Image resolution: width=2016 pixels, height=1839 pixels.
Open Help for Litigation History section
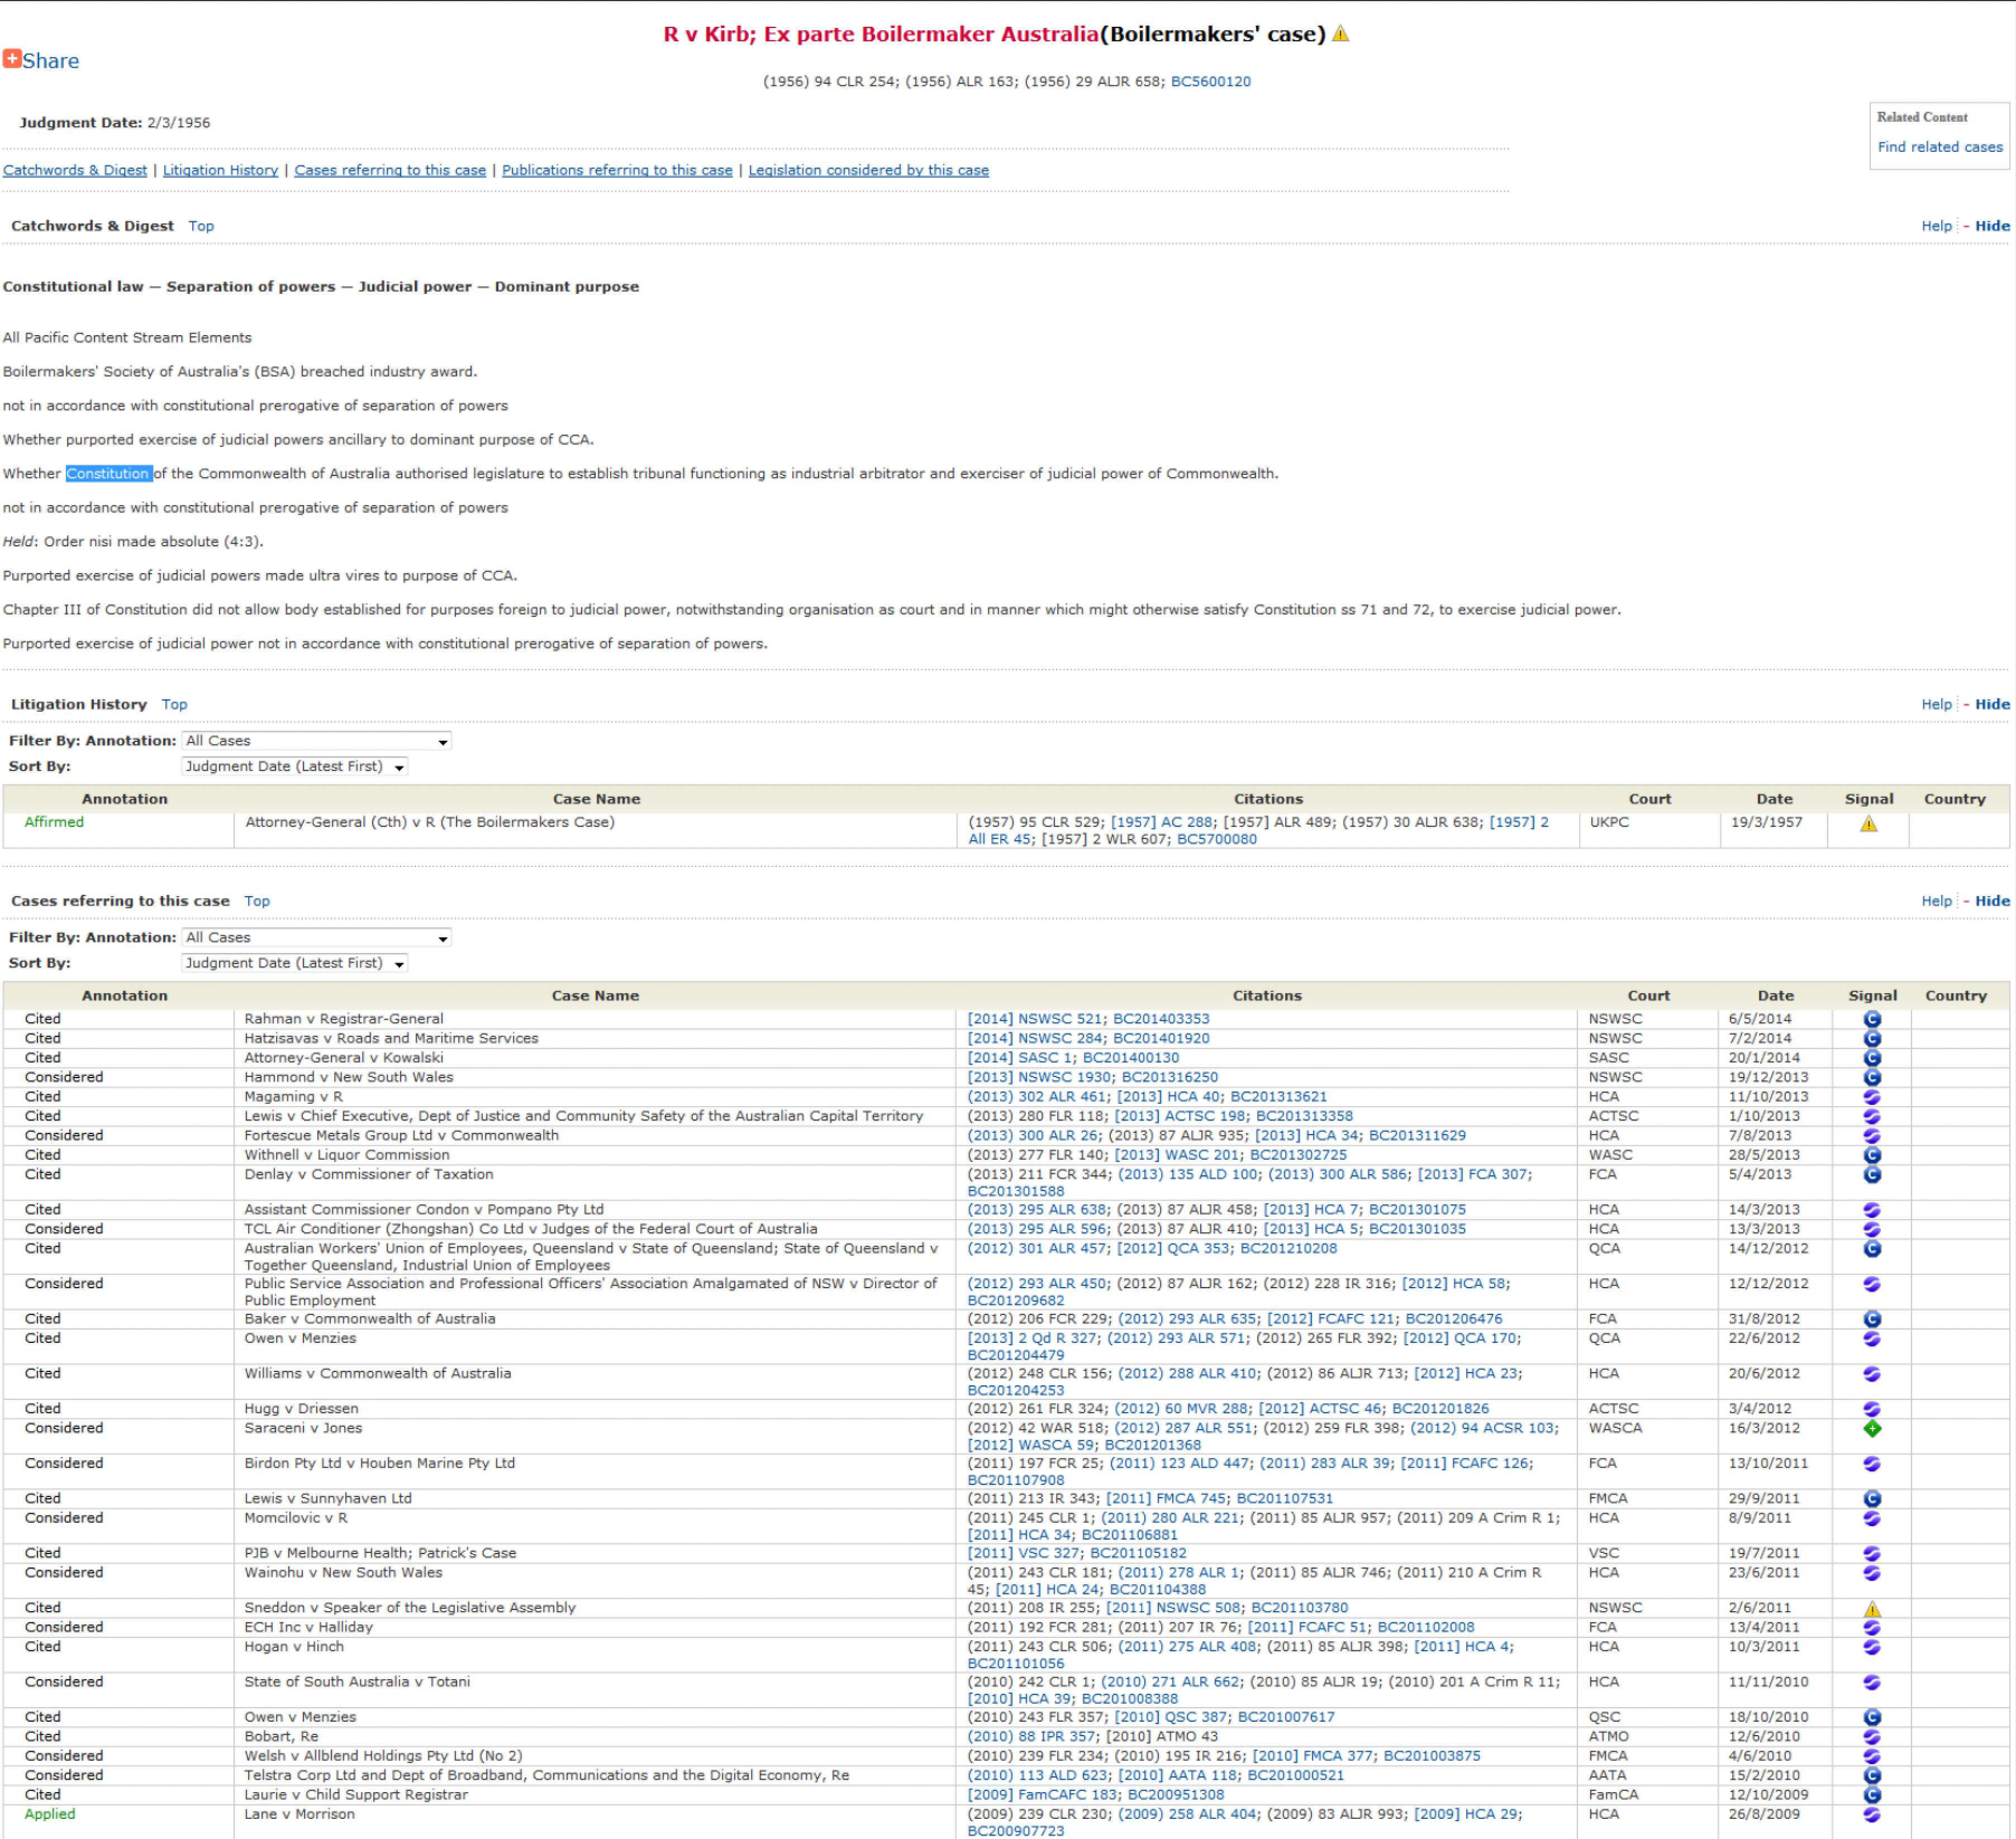(1936, 704)
